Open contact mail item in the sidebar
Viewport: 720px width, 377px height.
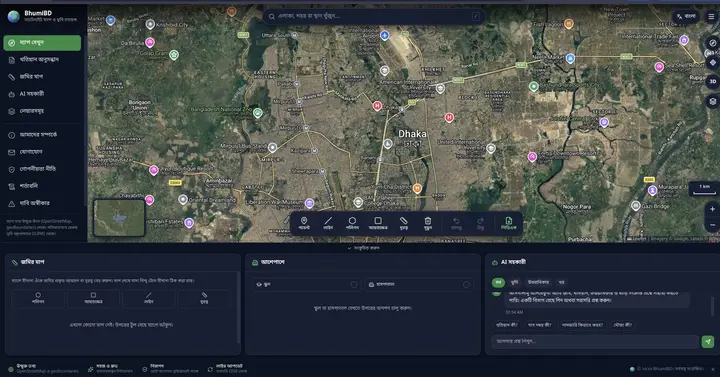click(x=42, y=152)
